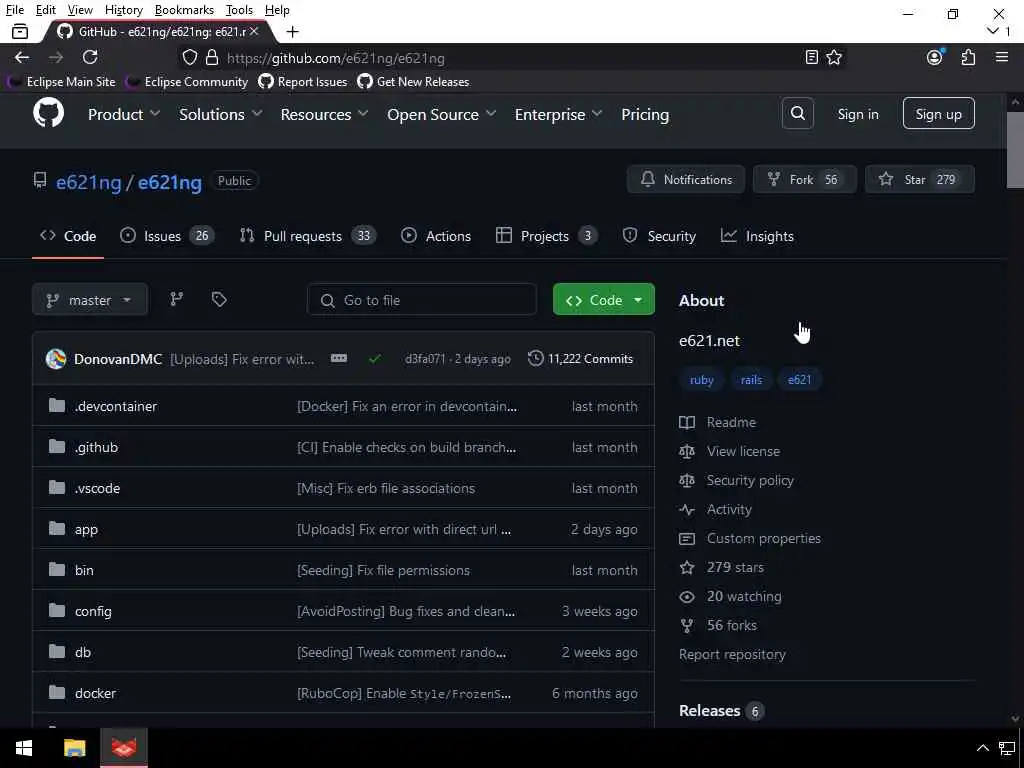Viewport: 1024px width, 768px height.
Task: Expand the Solutions menu
Action: tap(221, 114)
